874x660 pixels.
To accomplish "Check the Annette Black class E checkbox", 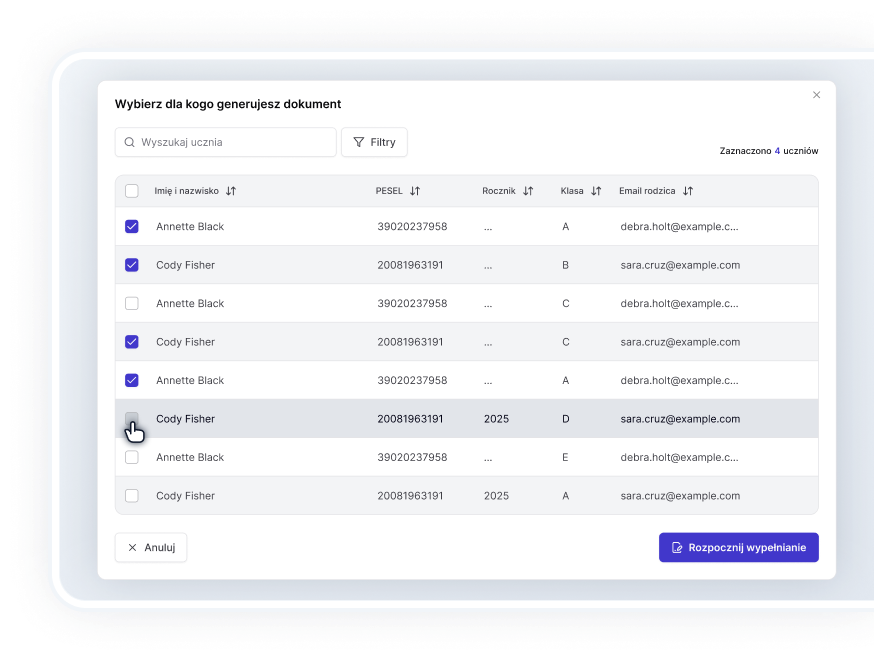I will [x=132, y=457].
